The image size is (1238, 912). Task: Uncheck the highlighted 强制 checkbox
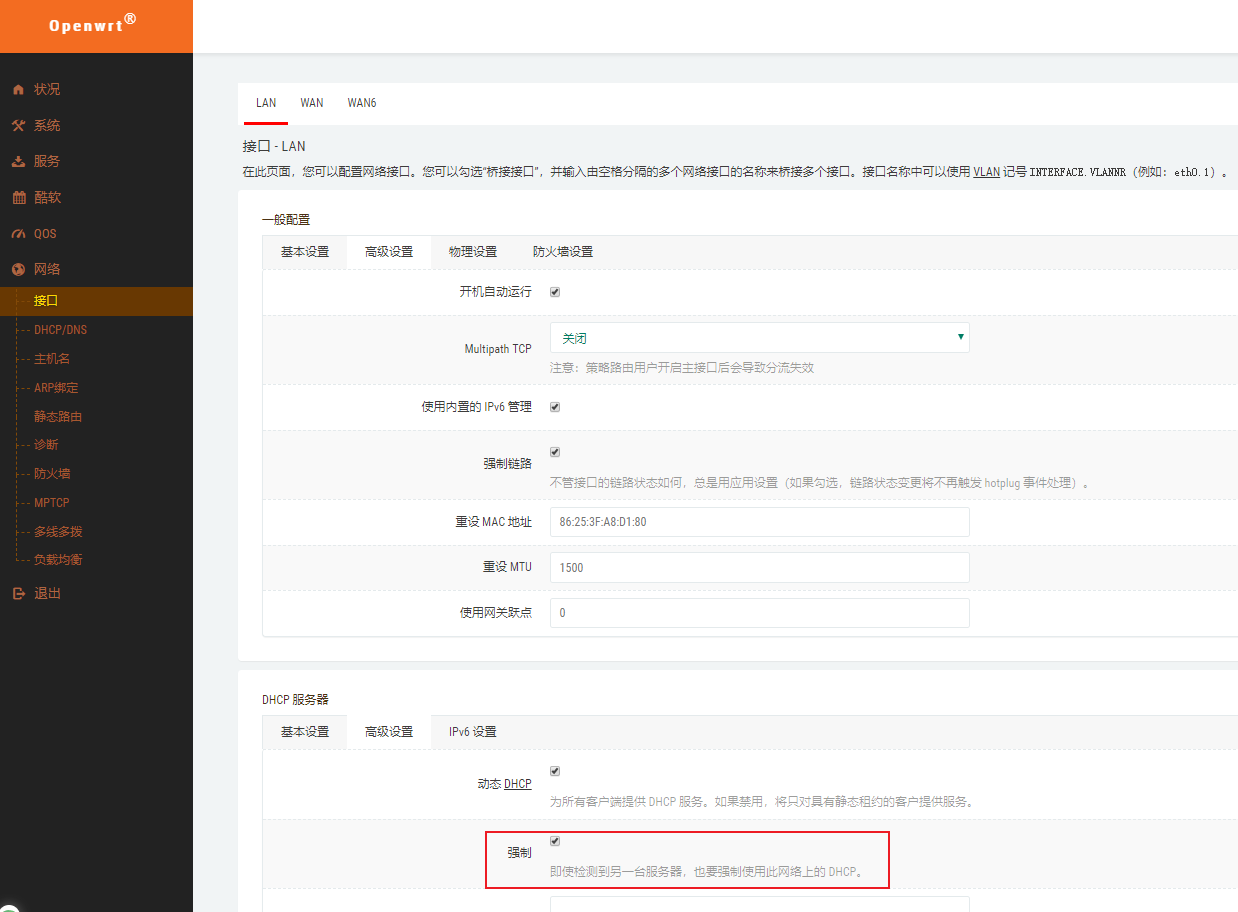pyautogui.click(x=555, y=841)
